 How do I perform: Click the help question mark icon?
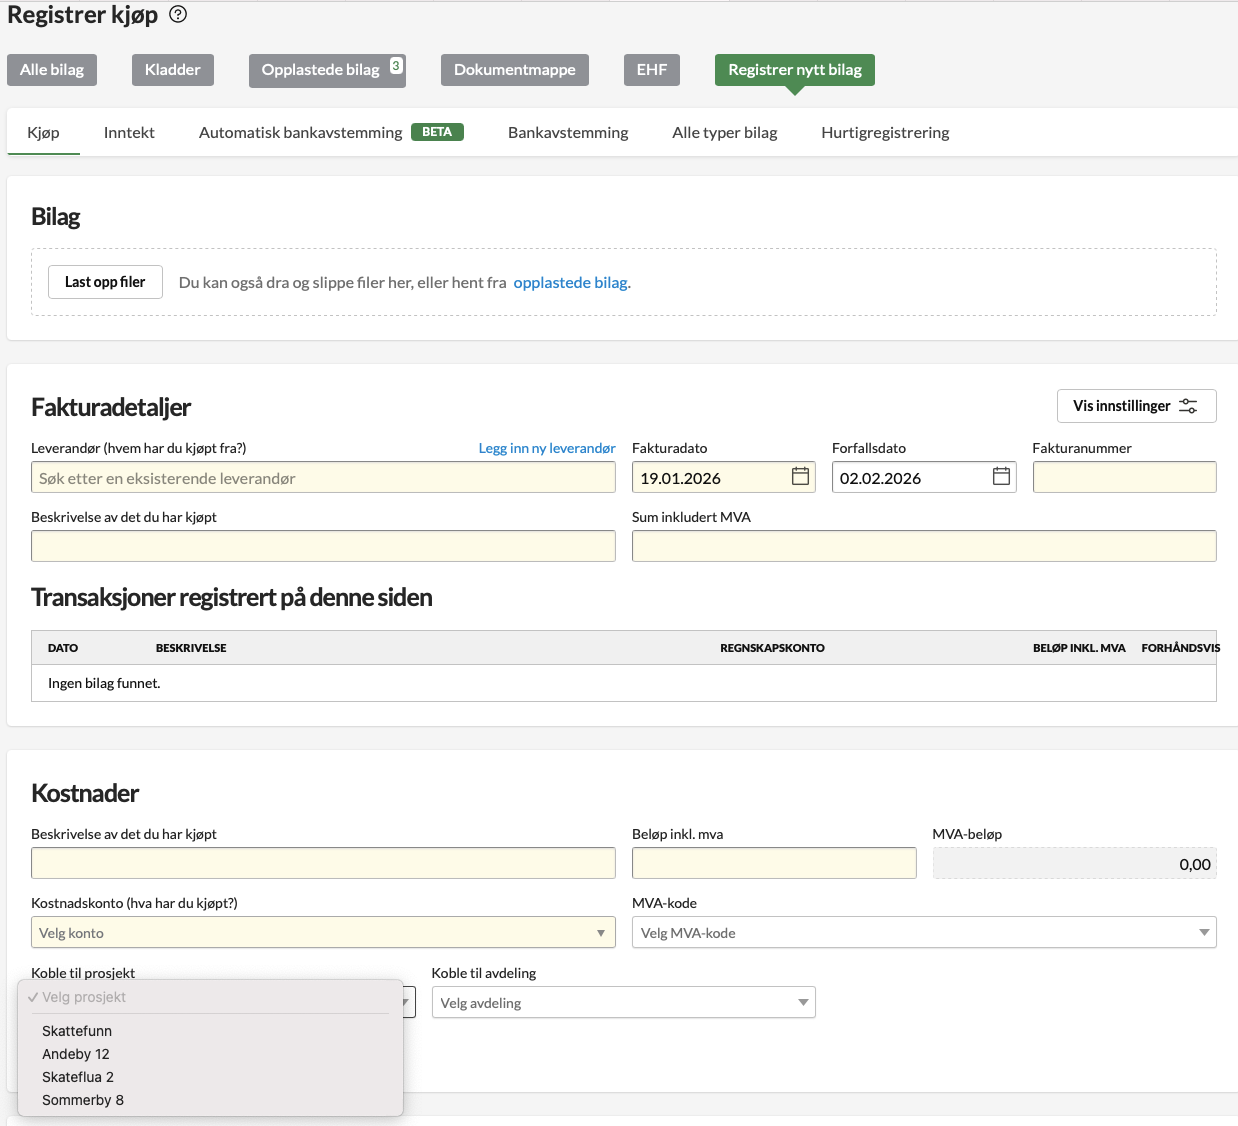pyautogui.click(x=178, y=15)
